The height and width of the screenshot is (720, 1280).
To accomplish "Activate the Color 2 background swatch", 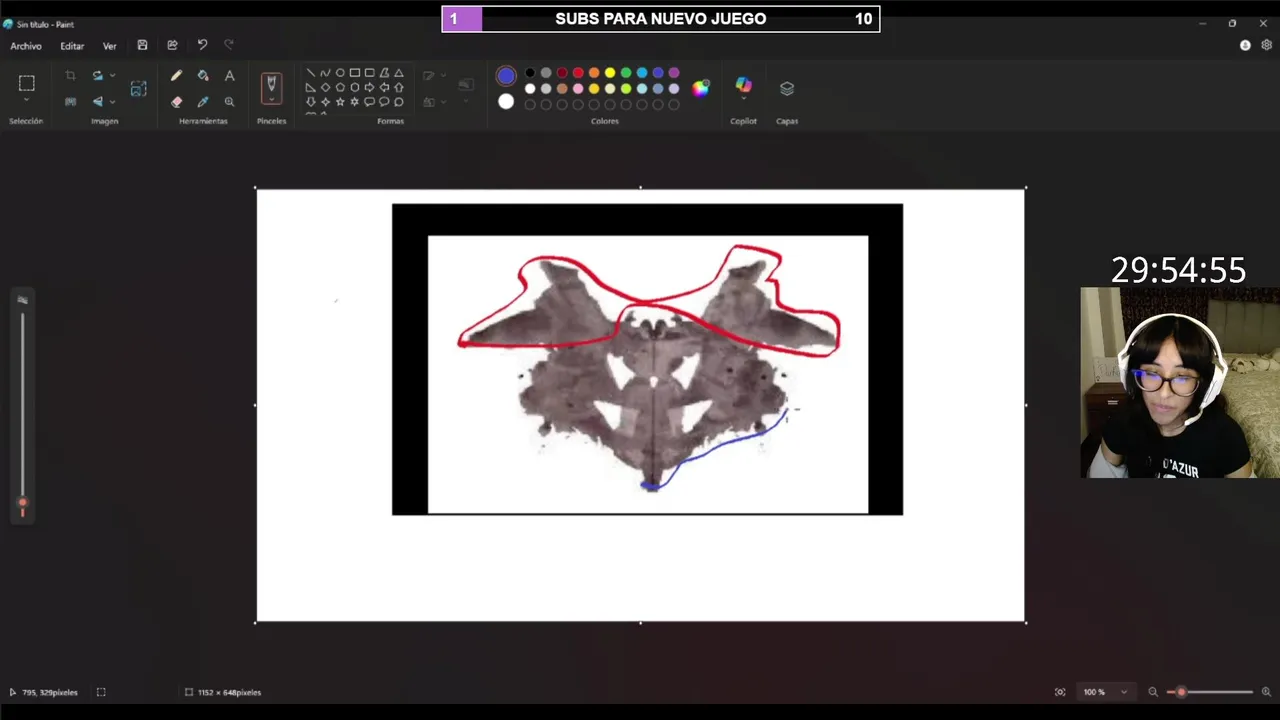I will click(x=506, y=101).
